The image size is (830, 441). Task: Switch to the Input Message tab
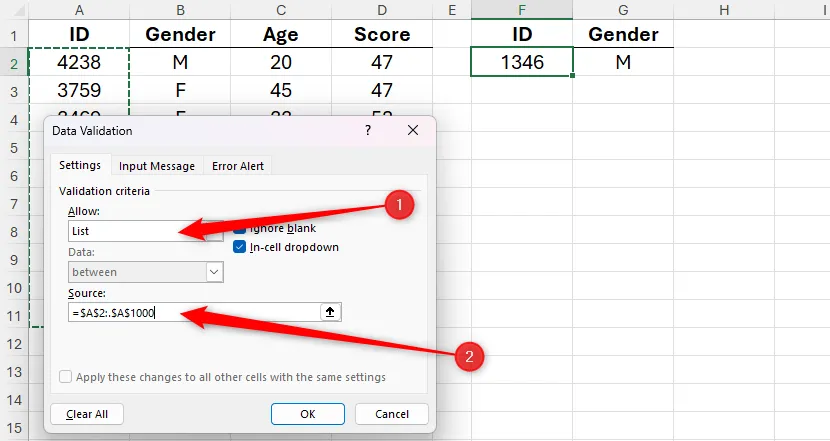click(x=156, y=166)
